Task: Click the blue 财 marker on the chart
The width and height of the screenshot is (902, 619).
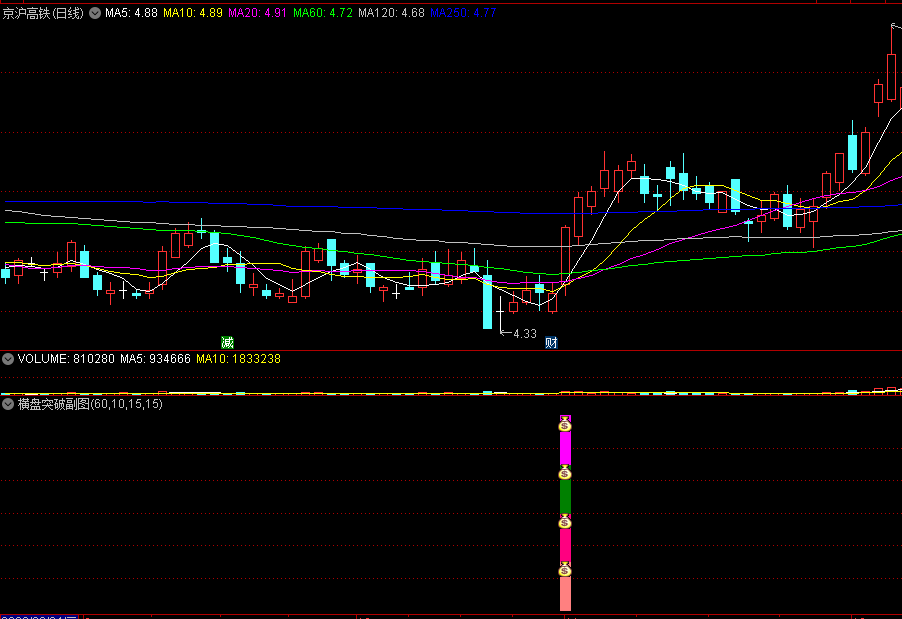Action: click(551, 343)
